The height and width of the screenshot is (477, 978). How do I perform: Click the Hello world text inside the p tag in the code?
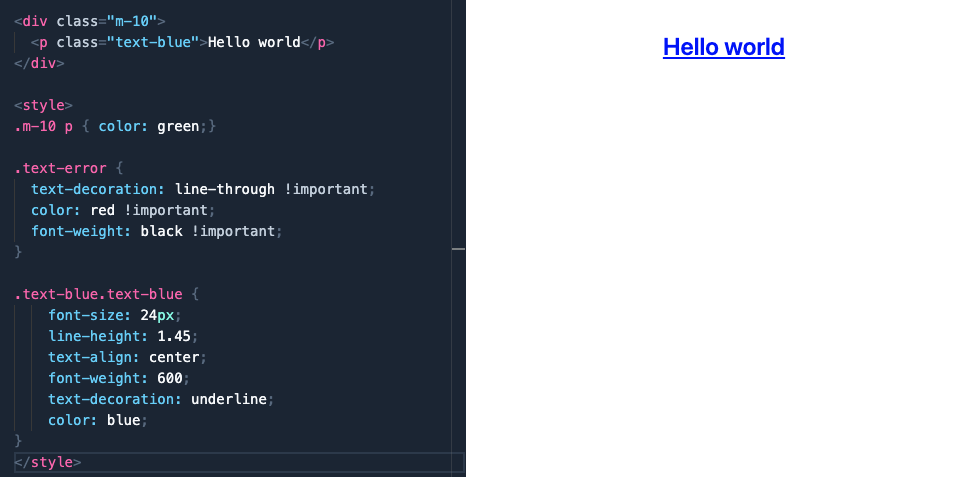point(254,42)
